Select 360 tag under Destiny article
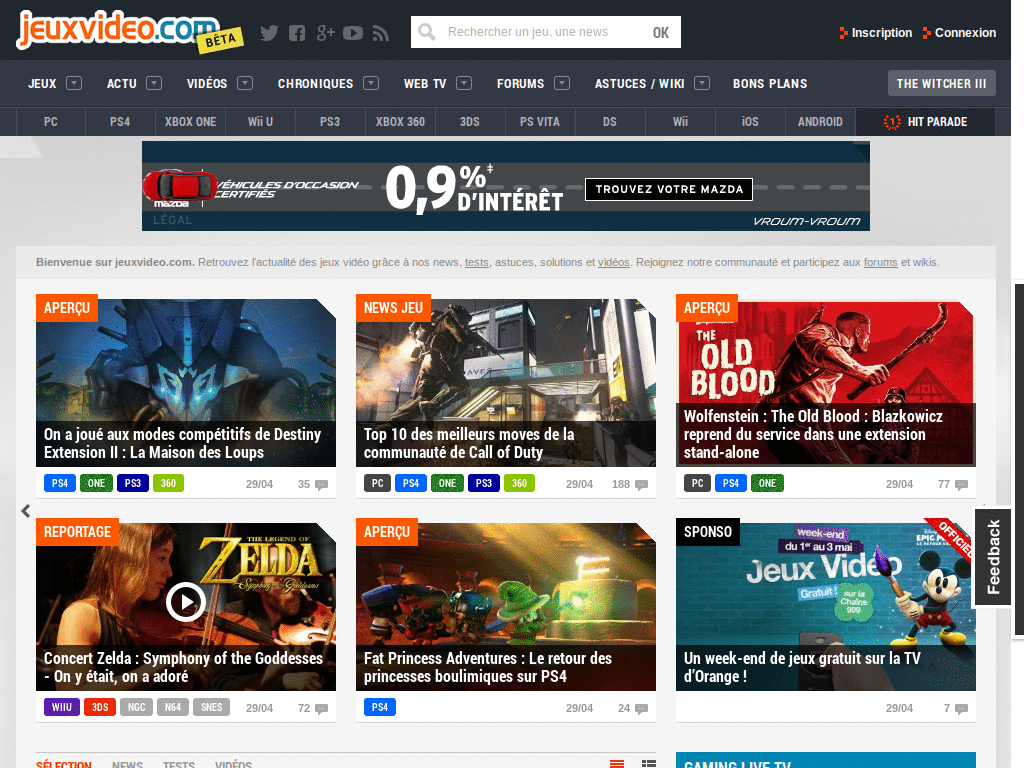Image resolution: width=1024 pixels, height=768 pixels. [168, 483]
